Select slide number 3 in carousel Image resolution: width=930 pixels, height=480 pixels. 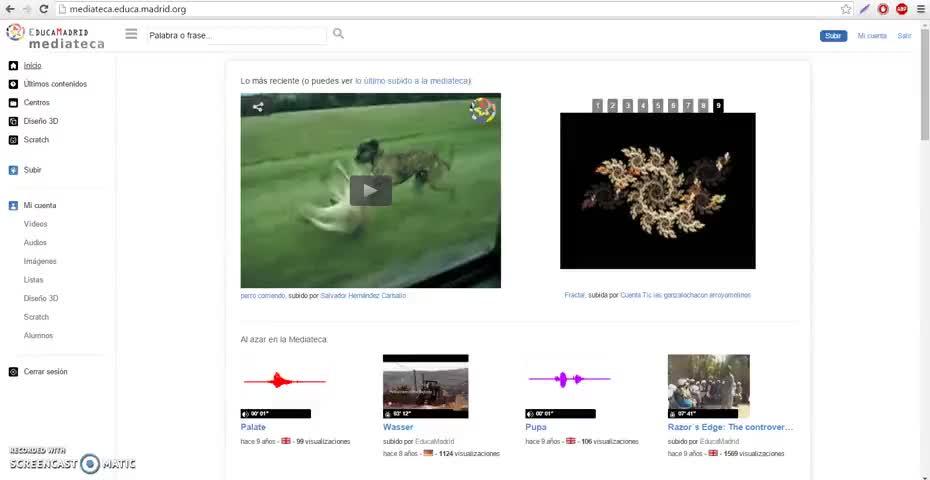point(628,106)
